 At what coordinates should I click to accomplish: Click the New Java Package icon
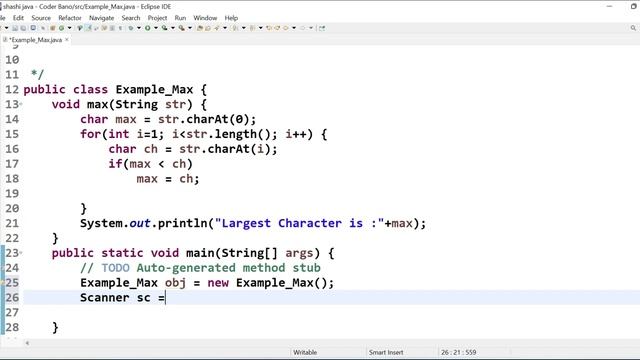[53, 28]
